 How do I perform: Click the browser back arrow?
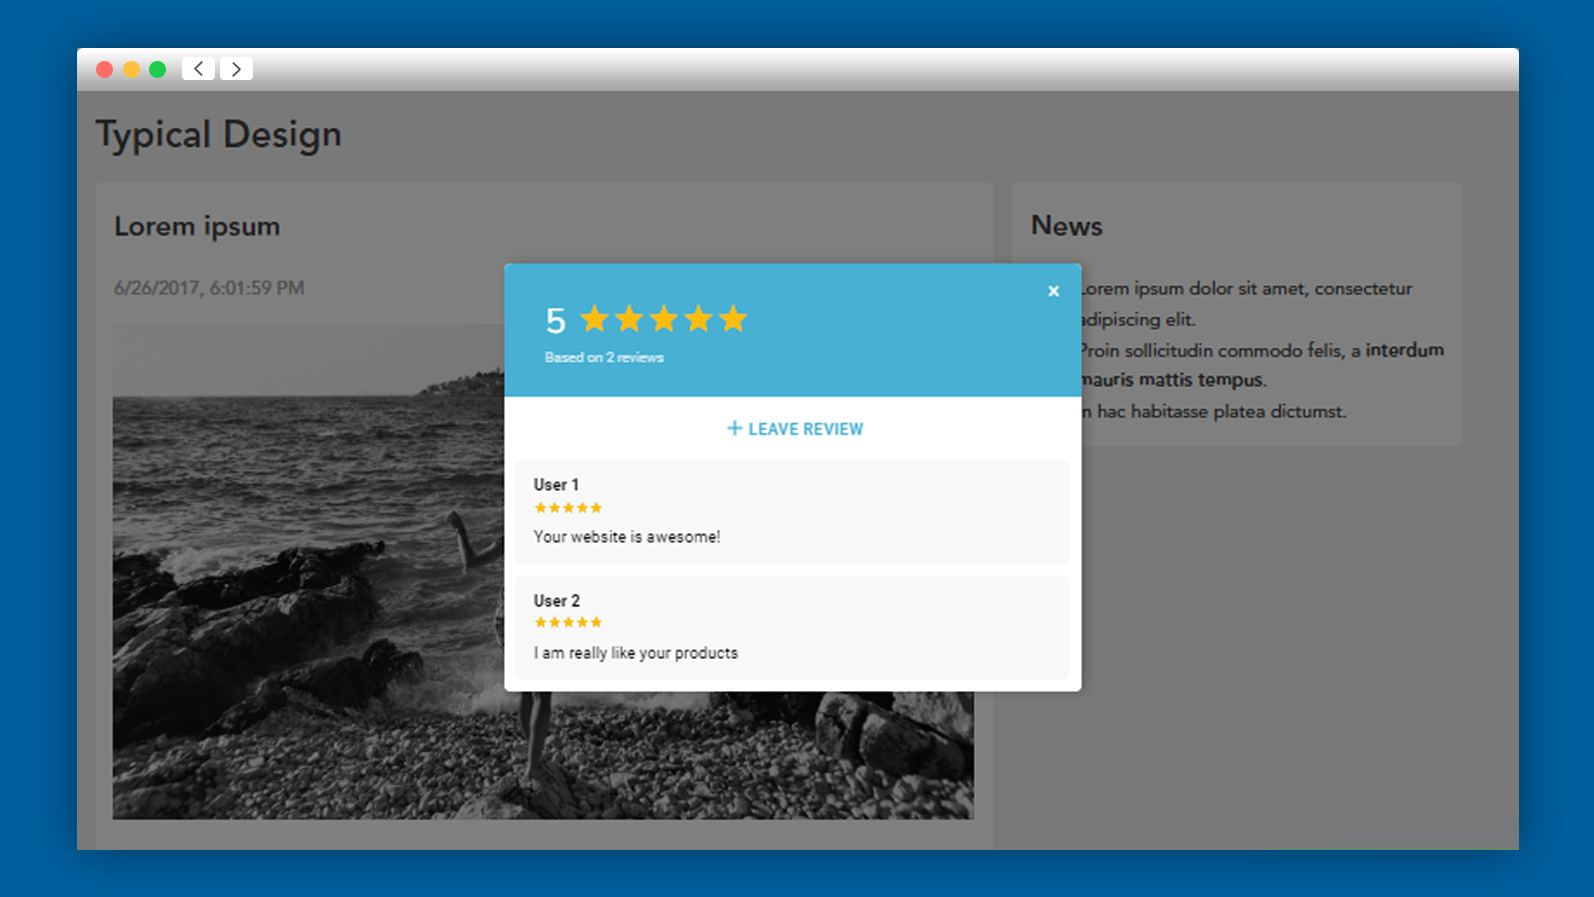click(198, 69)
